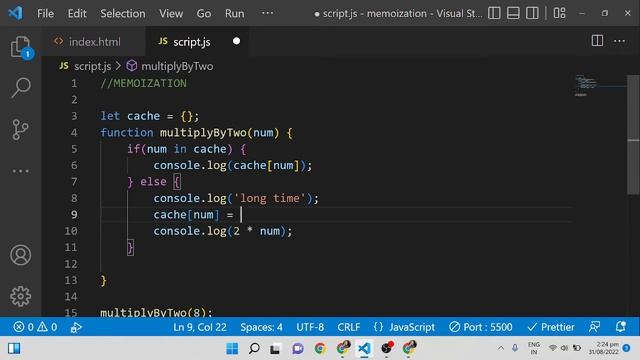
Task: Click 'long time' string on line 8
Action: click(269, 198)
